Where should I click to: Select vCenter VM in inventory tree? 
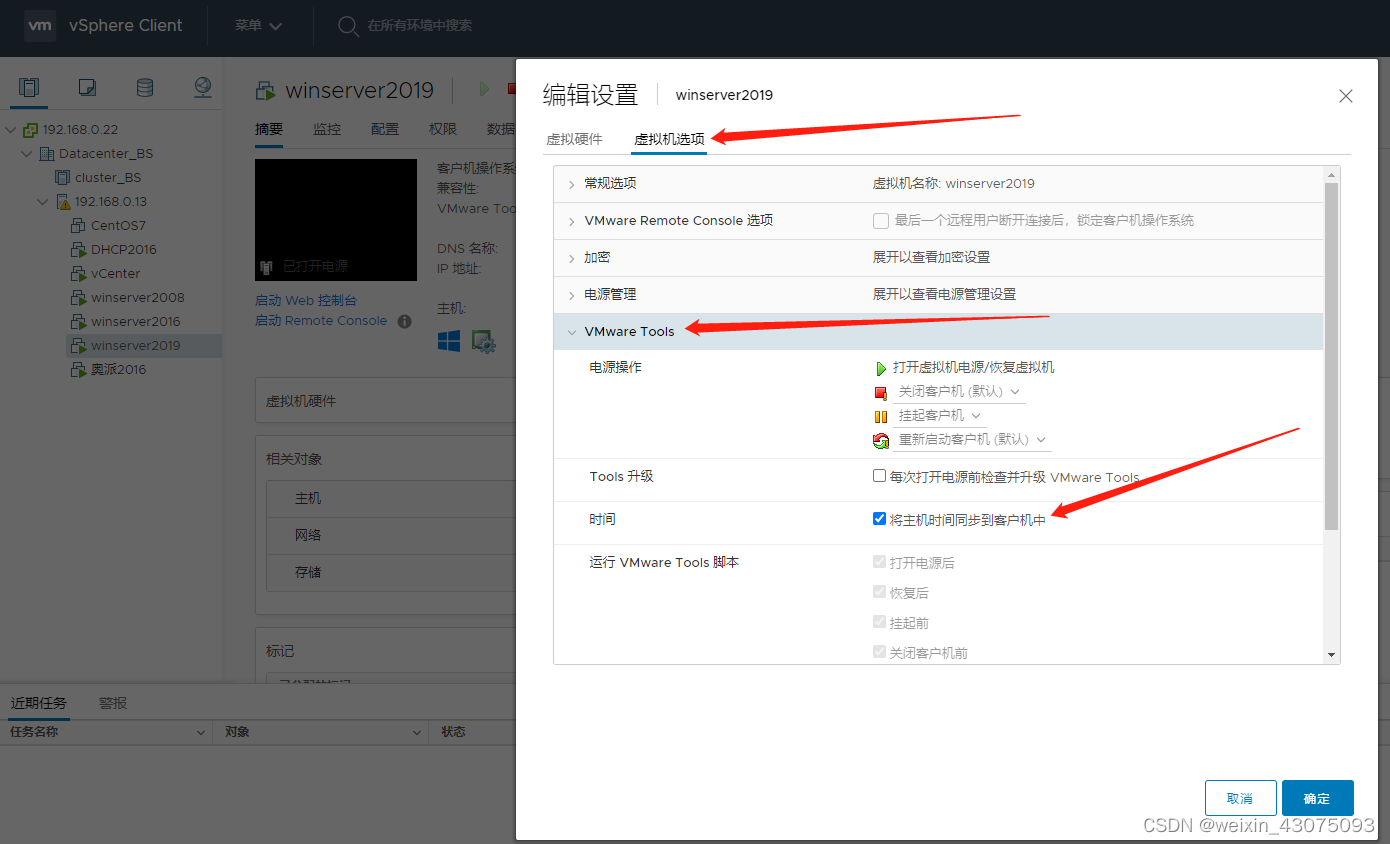pos(115,274)
